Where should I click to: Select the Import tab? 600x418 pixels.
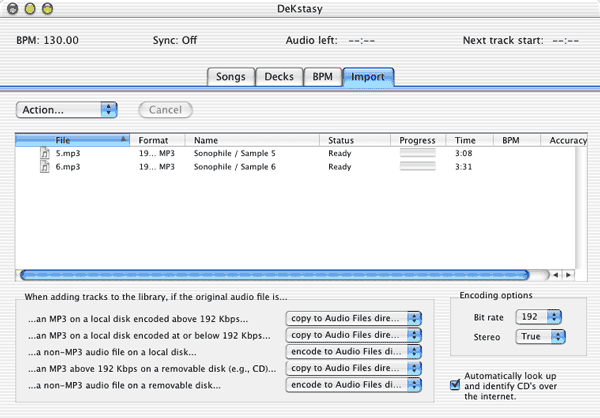(x=368, y=77)
